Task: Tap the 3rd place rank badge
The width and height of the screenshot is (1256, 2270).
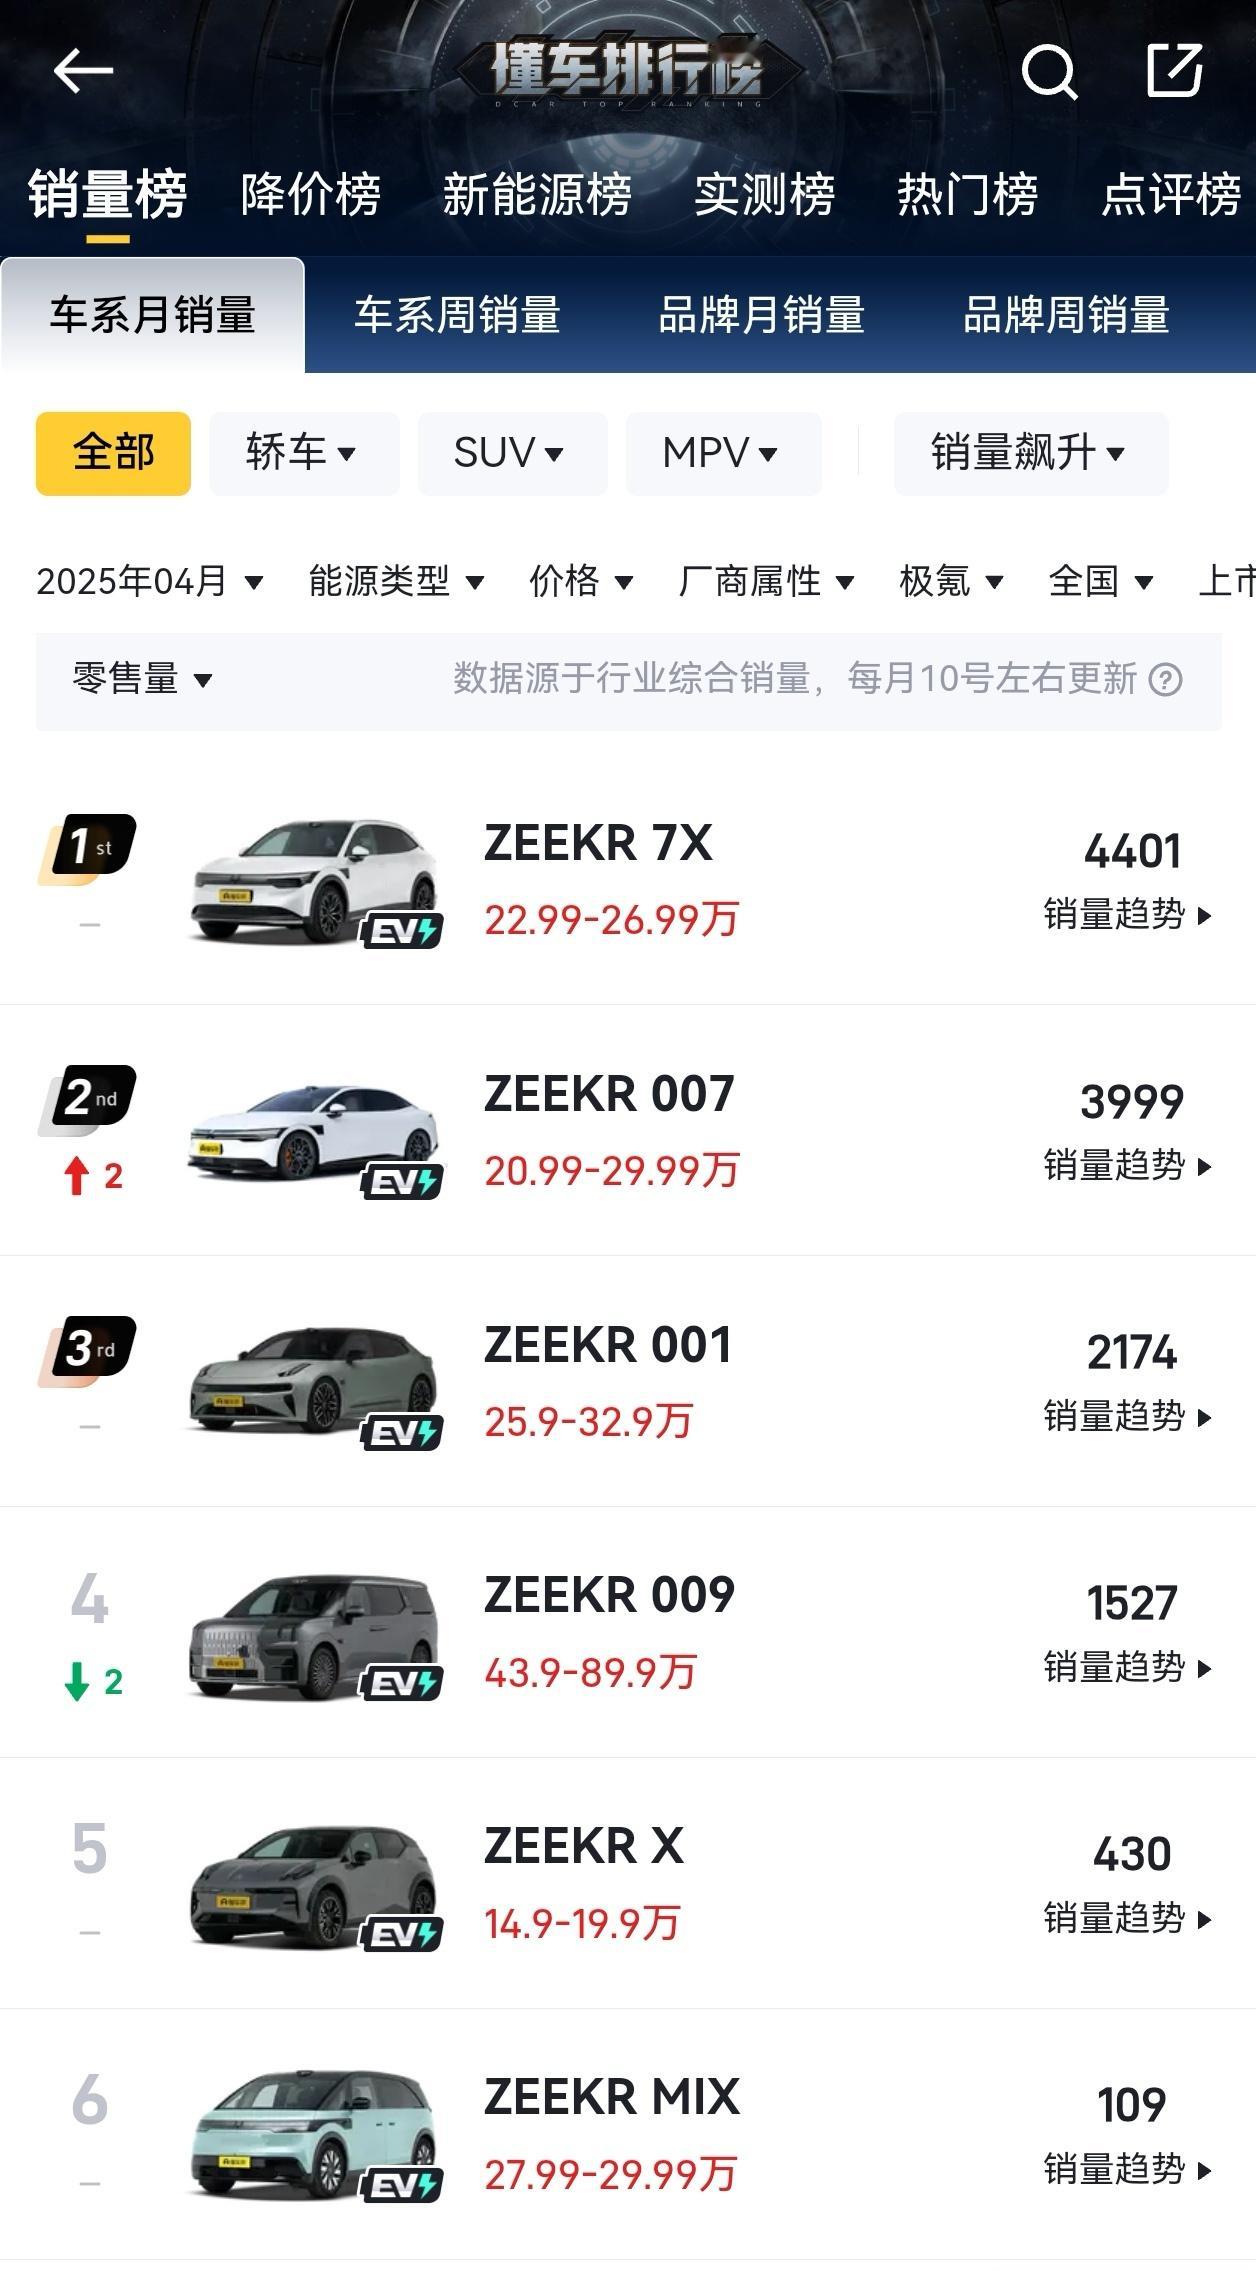Action: (x=87, y=1351)
